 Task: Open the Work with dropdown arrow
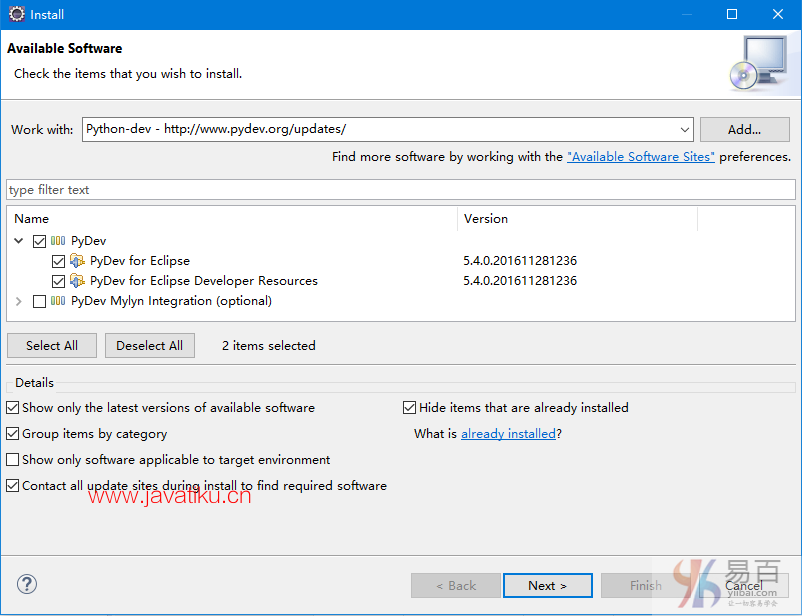(x=685, y=129)
